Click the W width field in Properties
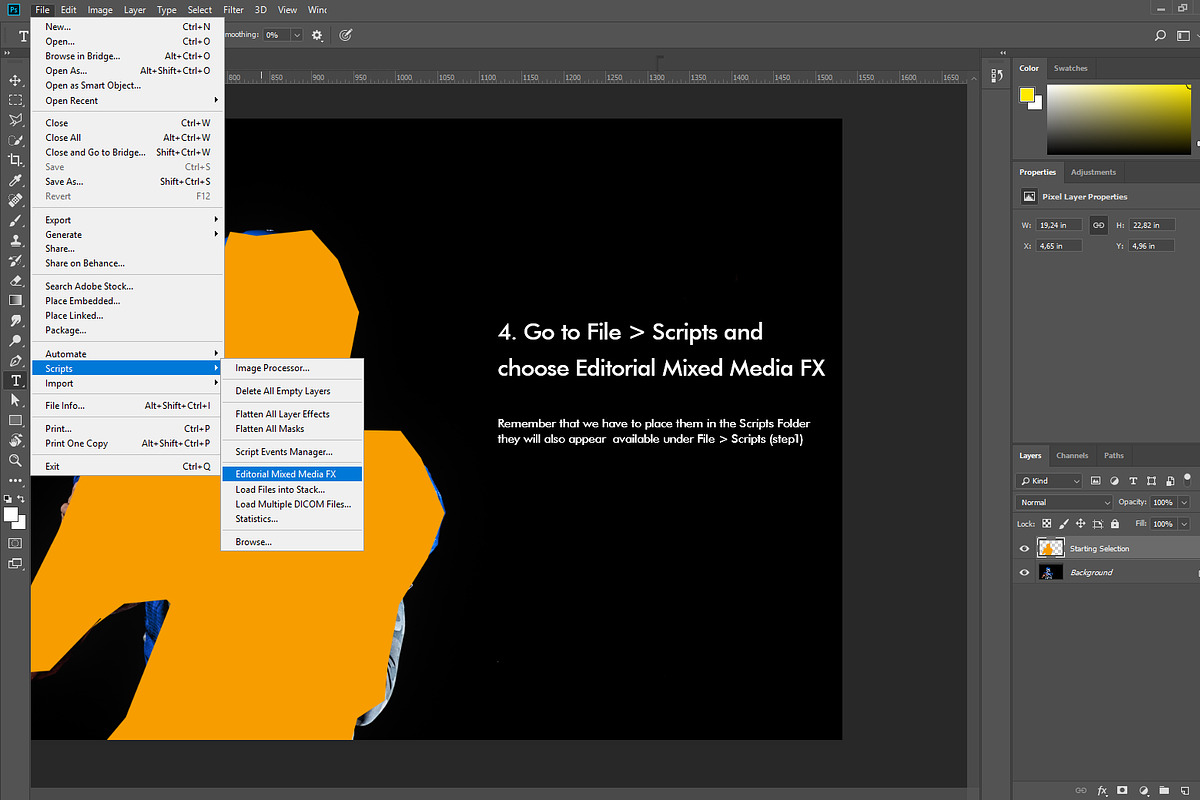This screenshot has height=800, width=1200. (x=1058, y=225)
